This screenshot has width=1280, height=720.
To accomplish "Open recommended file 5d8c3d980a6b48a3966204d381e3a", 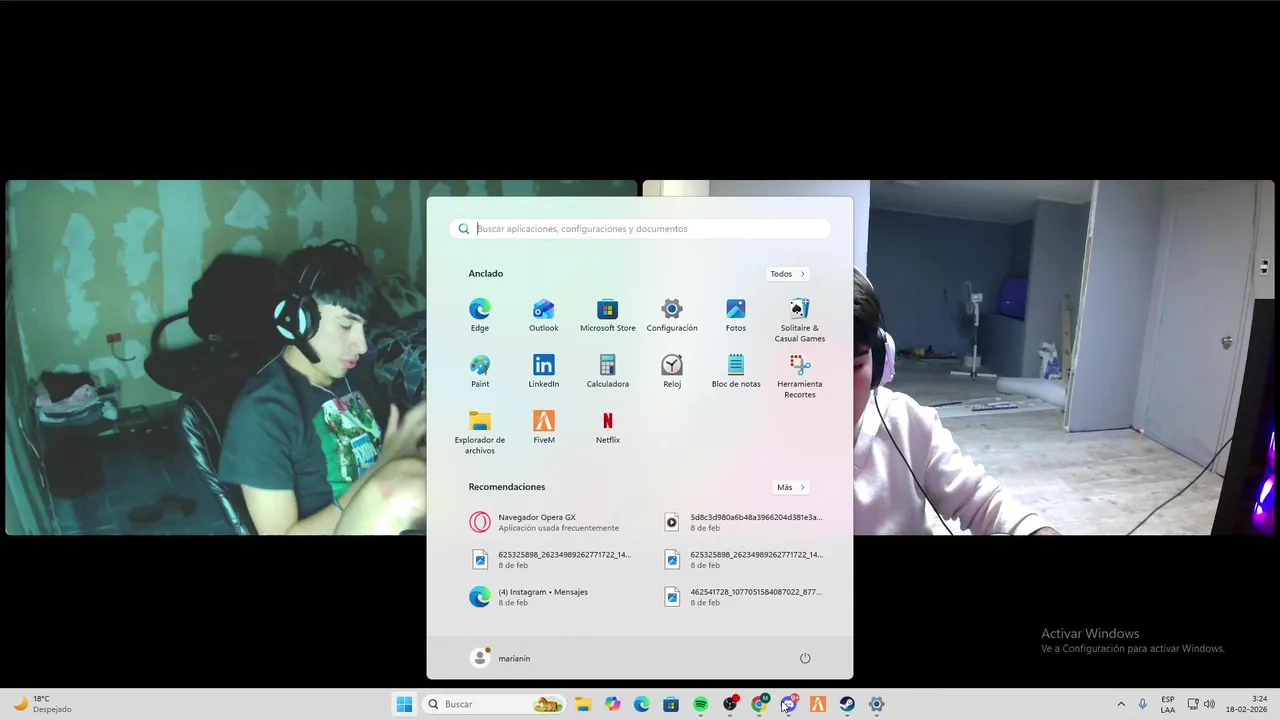I will coord(745,522).
